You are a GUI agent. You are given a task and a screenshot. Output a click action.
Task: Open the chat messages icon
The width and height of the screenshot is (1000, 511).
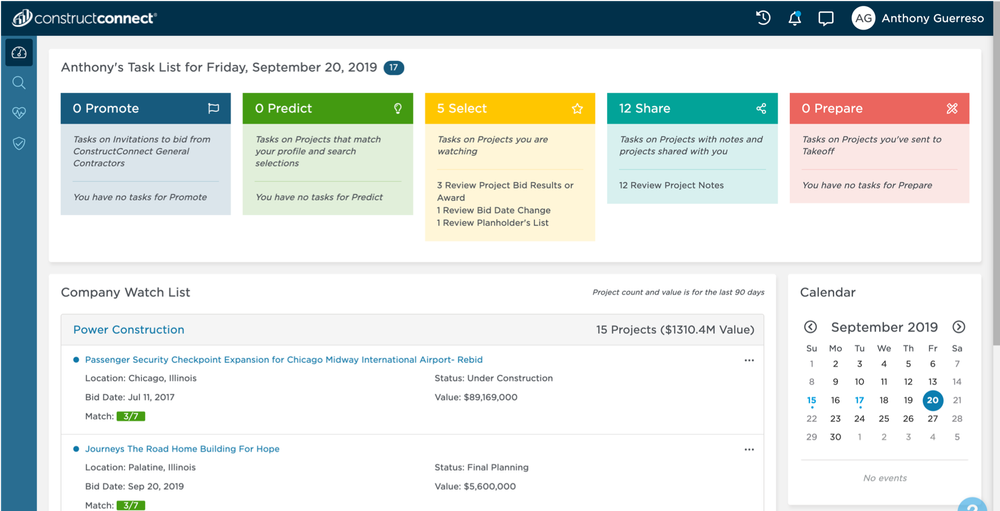point(826,19)
